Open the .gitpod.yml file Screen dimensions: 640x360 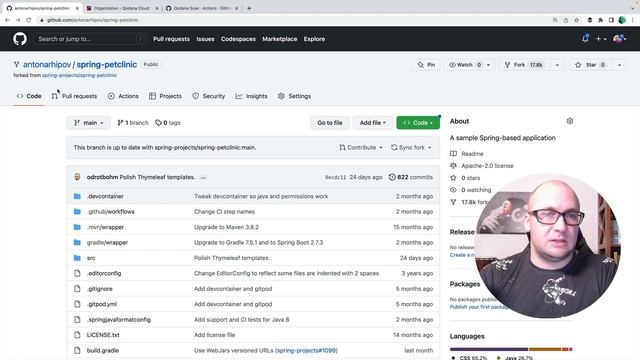pyautogui.click(x=102, y=304)
